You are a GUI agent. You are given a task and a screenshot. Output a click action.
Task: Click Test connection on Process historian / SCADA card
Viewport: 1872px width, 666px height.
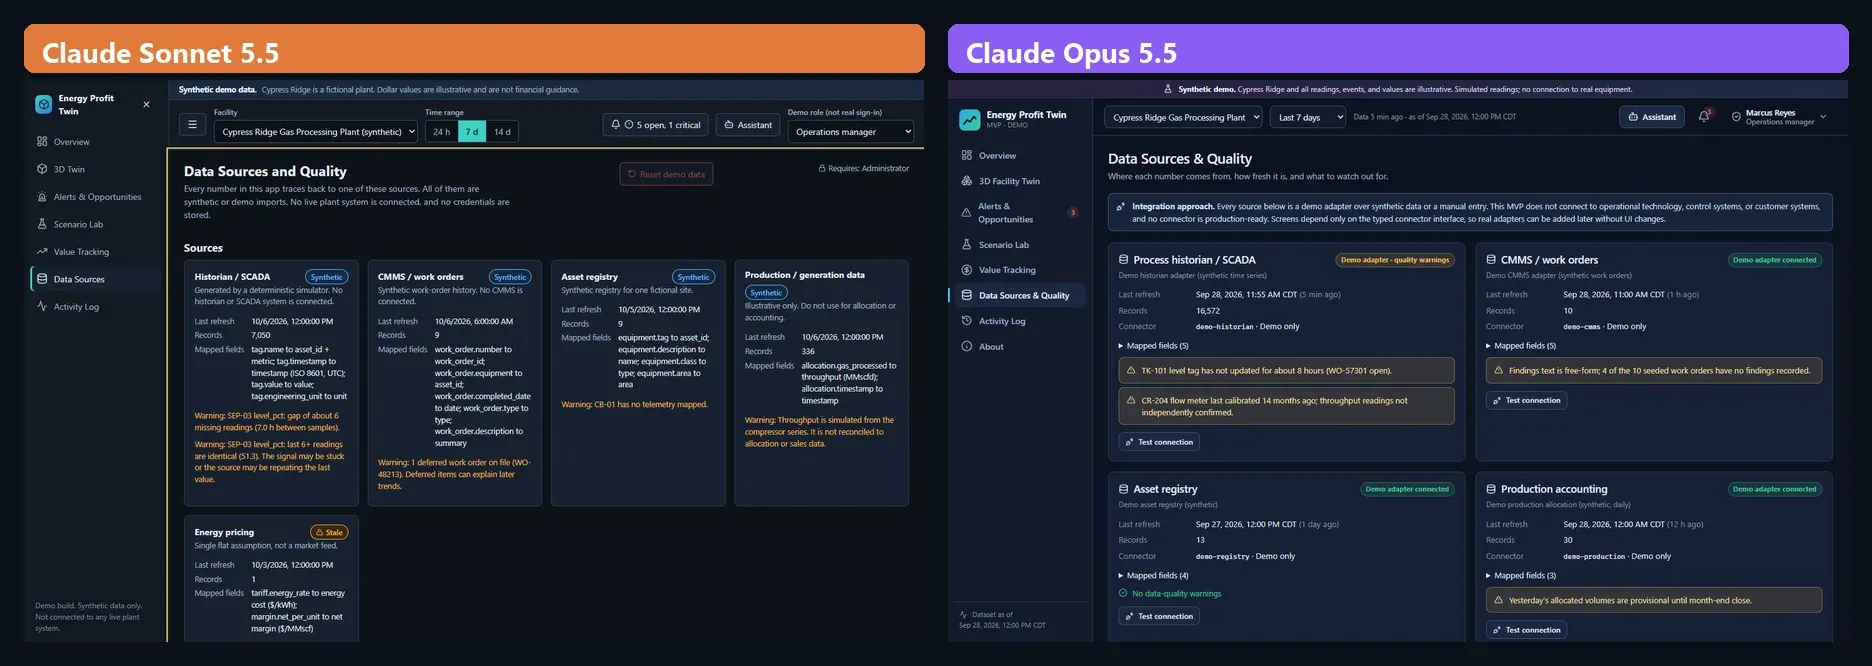(x=1159, y=442)
